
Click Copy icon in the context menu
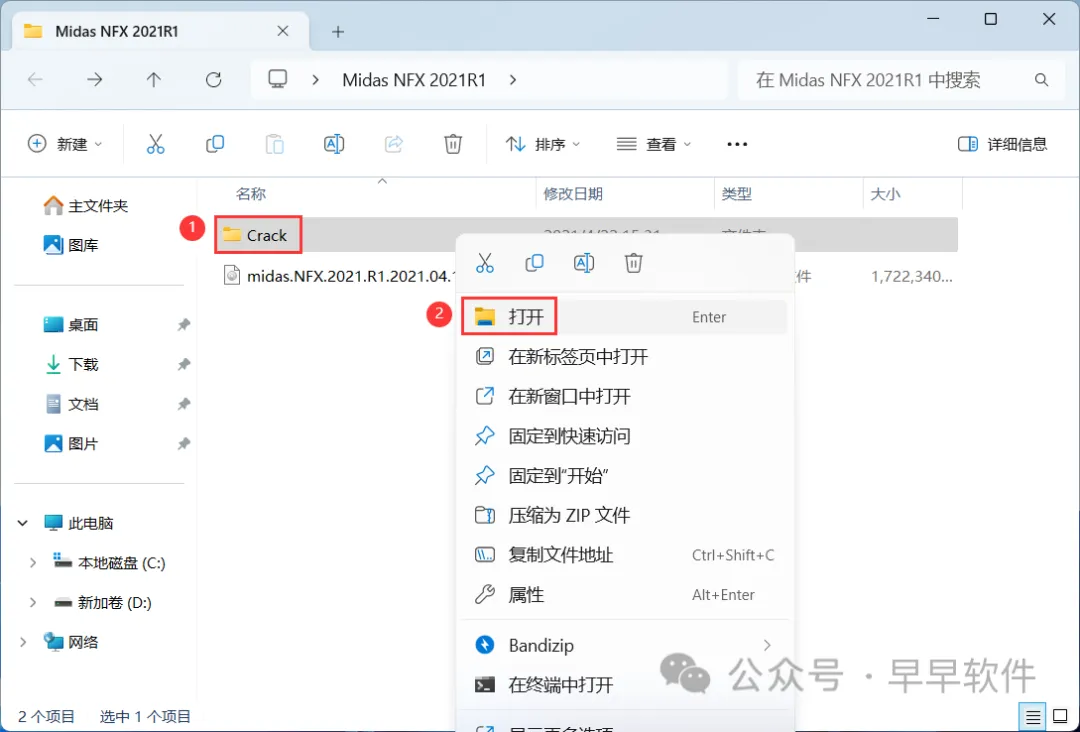click(x=534, y=262)
